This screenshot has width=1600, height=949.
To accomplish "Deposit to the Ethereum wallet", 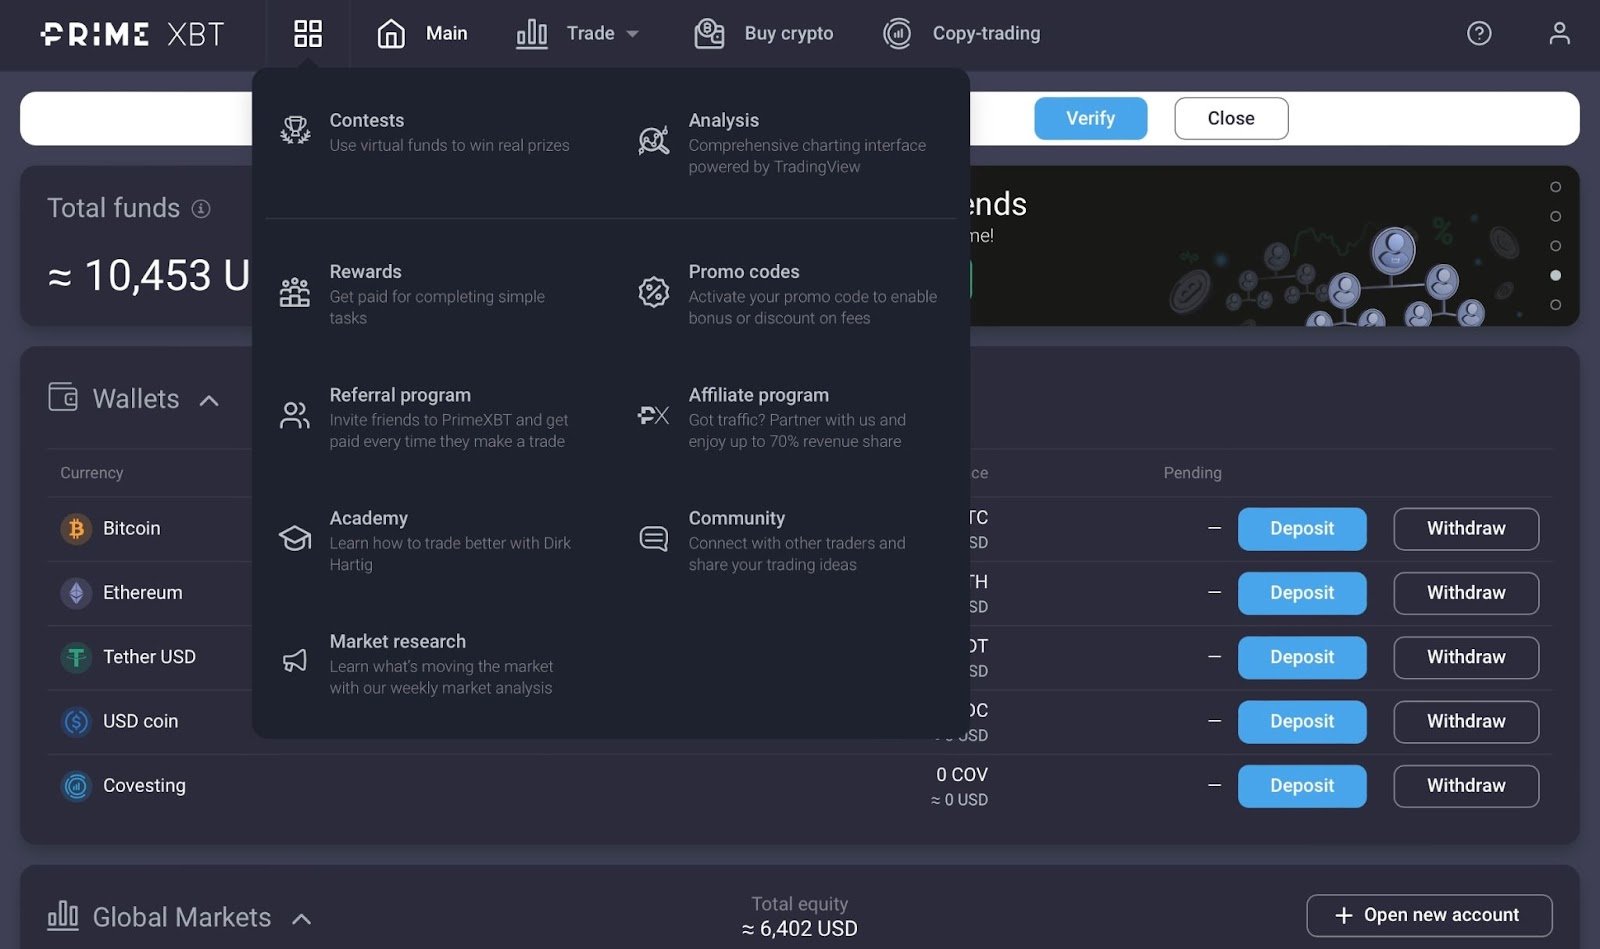I will (x=1302, y=593).
